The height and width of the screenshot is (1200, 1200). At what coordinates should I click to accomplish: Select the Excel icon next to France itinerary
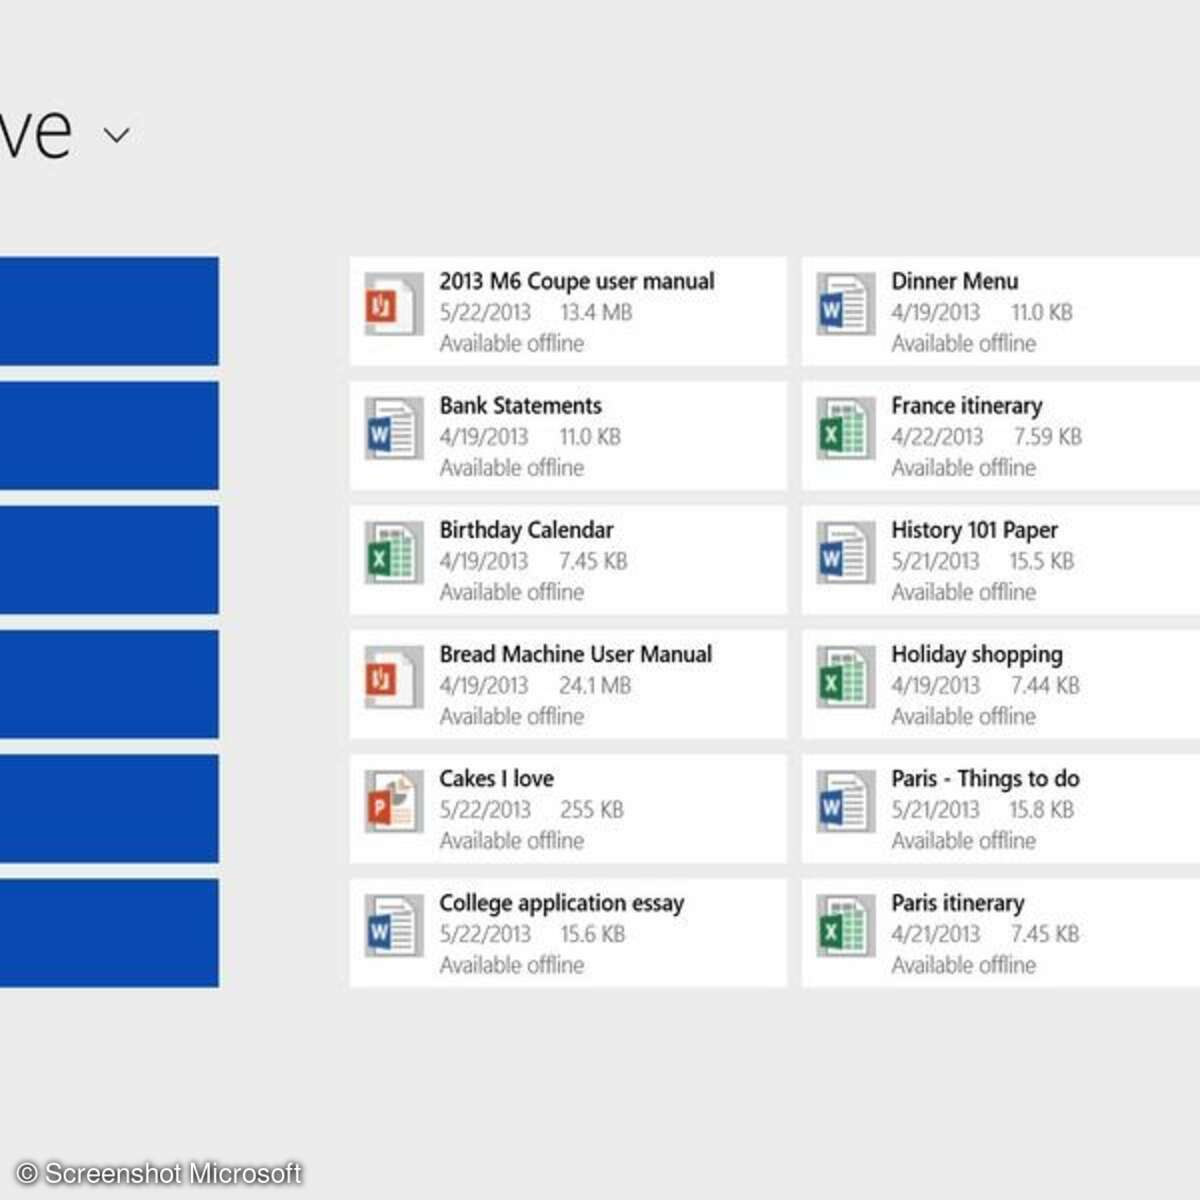click(x=843, y=430)
